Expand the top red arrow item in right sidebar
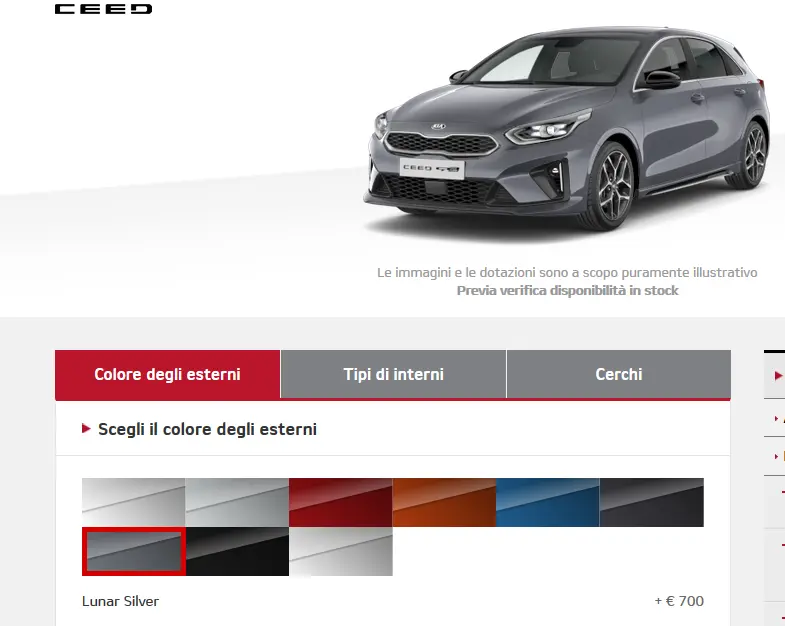The image size is (785, 626). [x=777, y=376]
